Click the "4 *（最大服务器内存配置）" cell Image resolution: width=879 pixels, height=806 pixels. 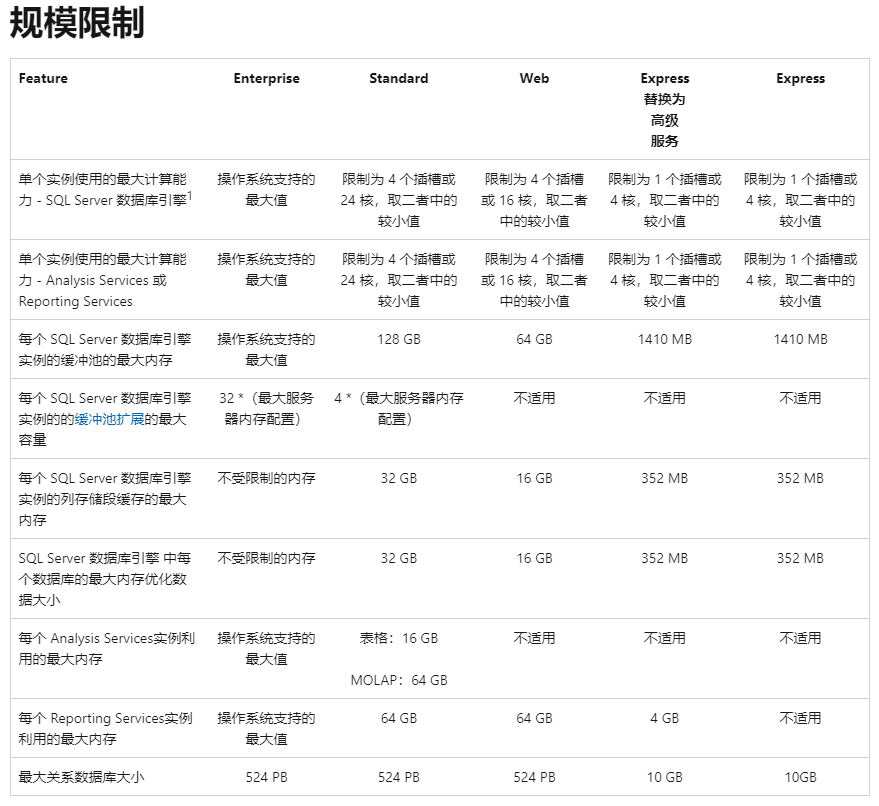tap(399, 409)
